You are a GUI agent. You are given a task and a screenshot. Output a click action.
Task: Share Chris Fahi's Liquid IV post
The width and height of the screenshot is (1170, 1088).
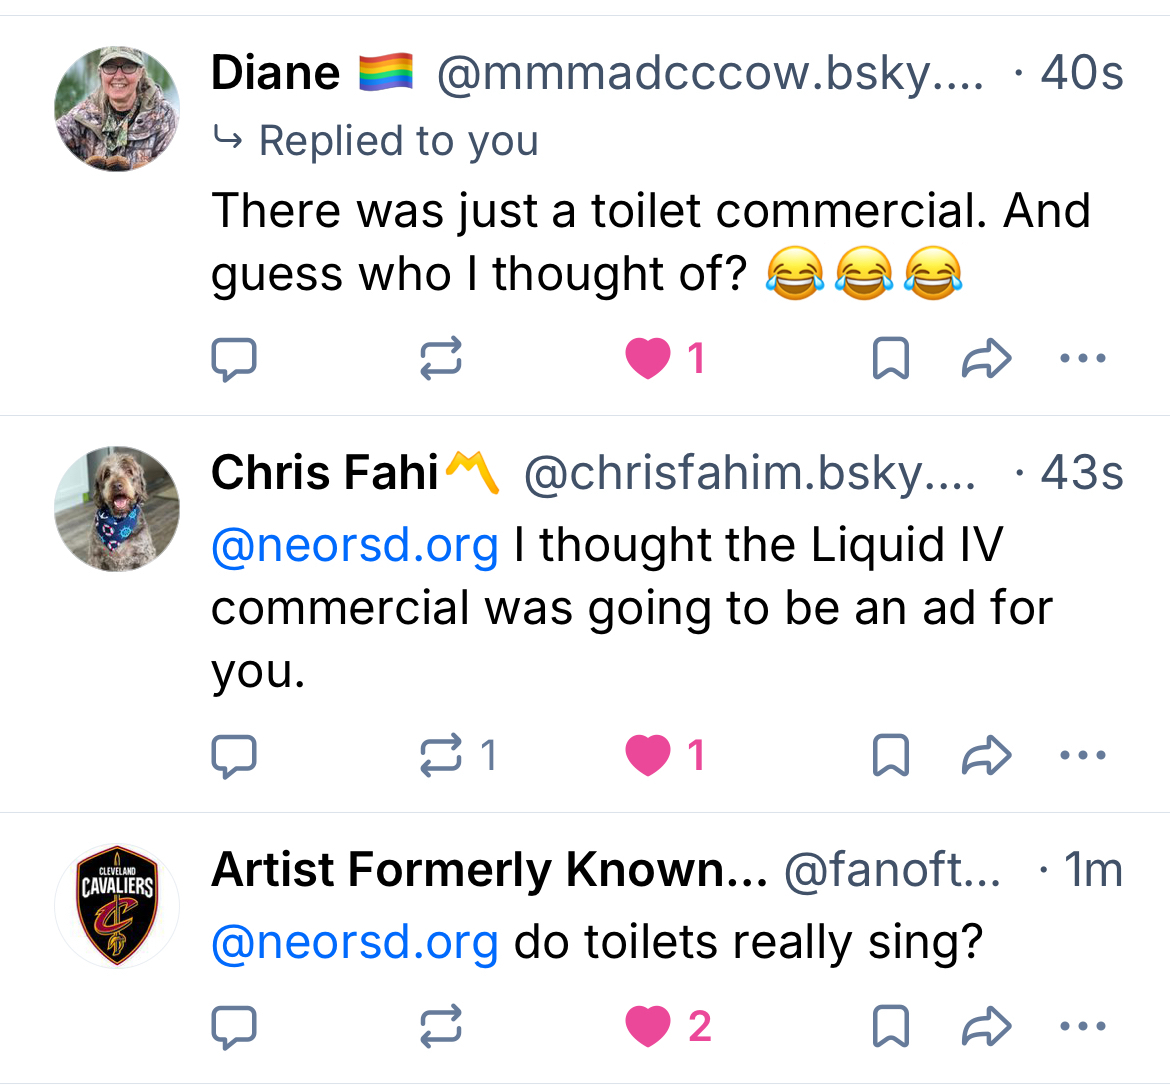[986, 756]
